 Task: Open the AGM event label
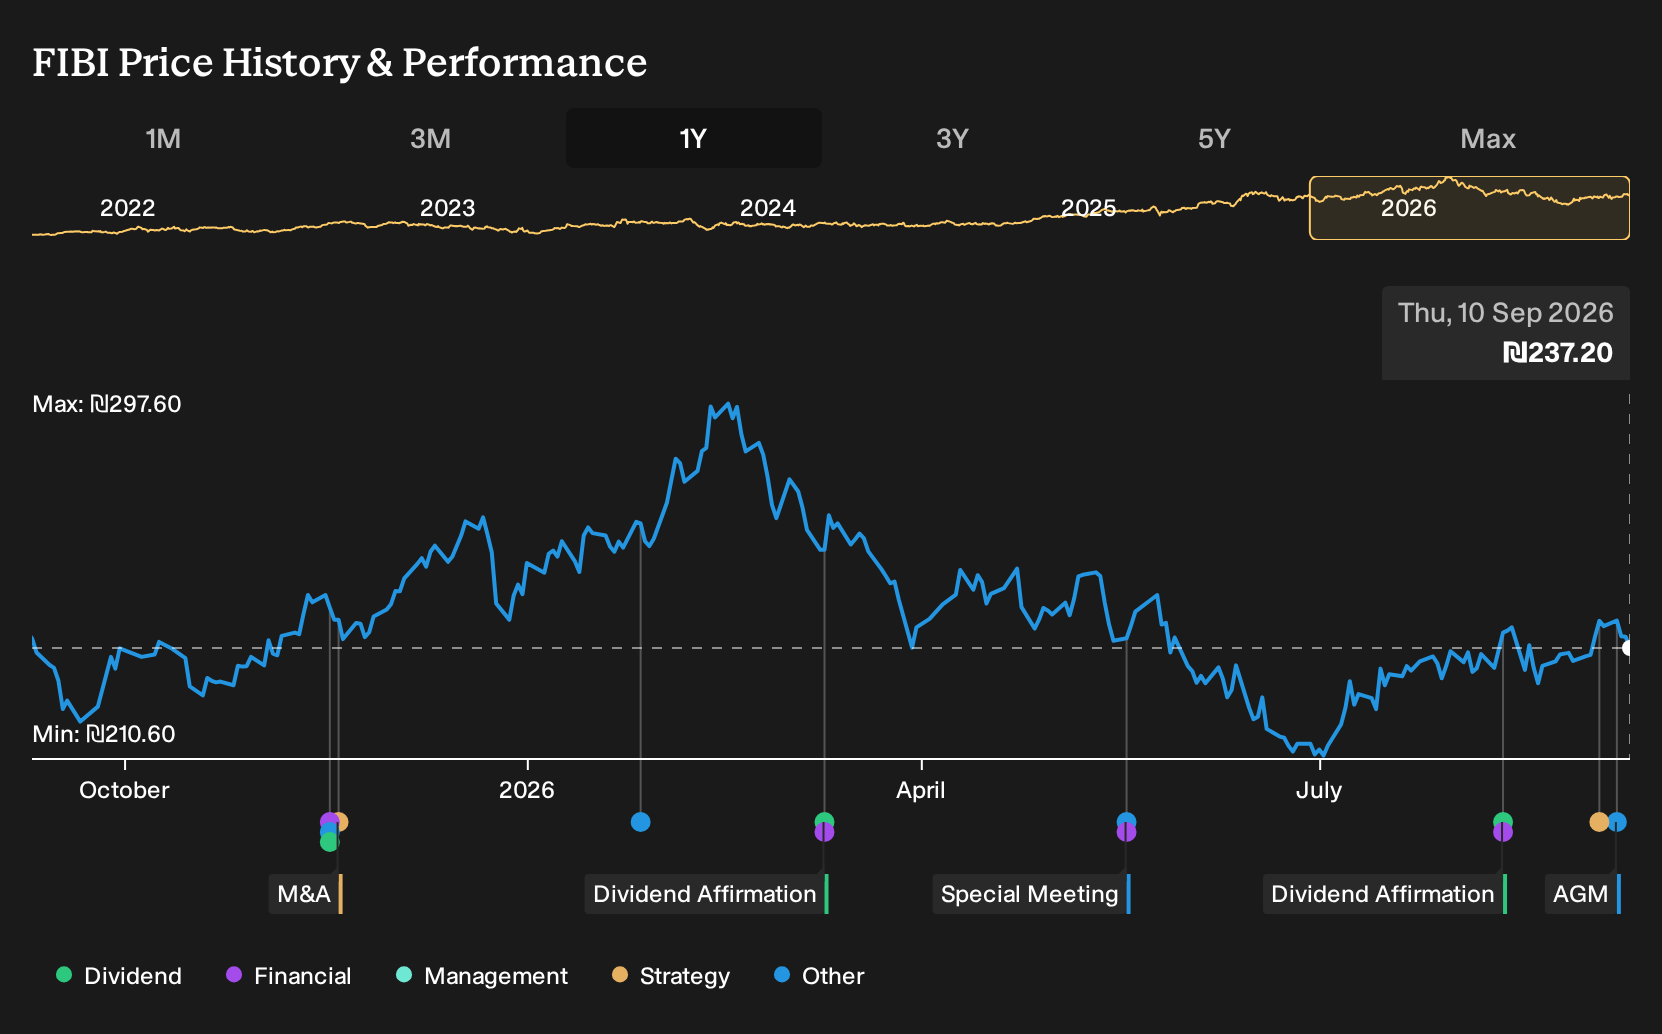pos(1582,894)
